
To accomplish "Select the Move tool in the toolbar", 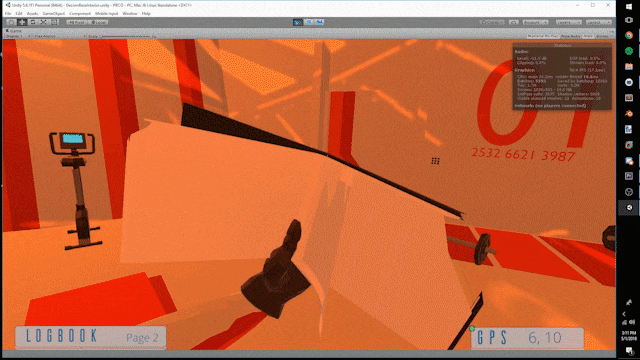I will [x=22, y=22].
